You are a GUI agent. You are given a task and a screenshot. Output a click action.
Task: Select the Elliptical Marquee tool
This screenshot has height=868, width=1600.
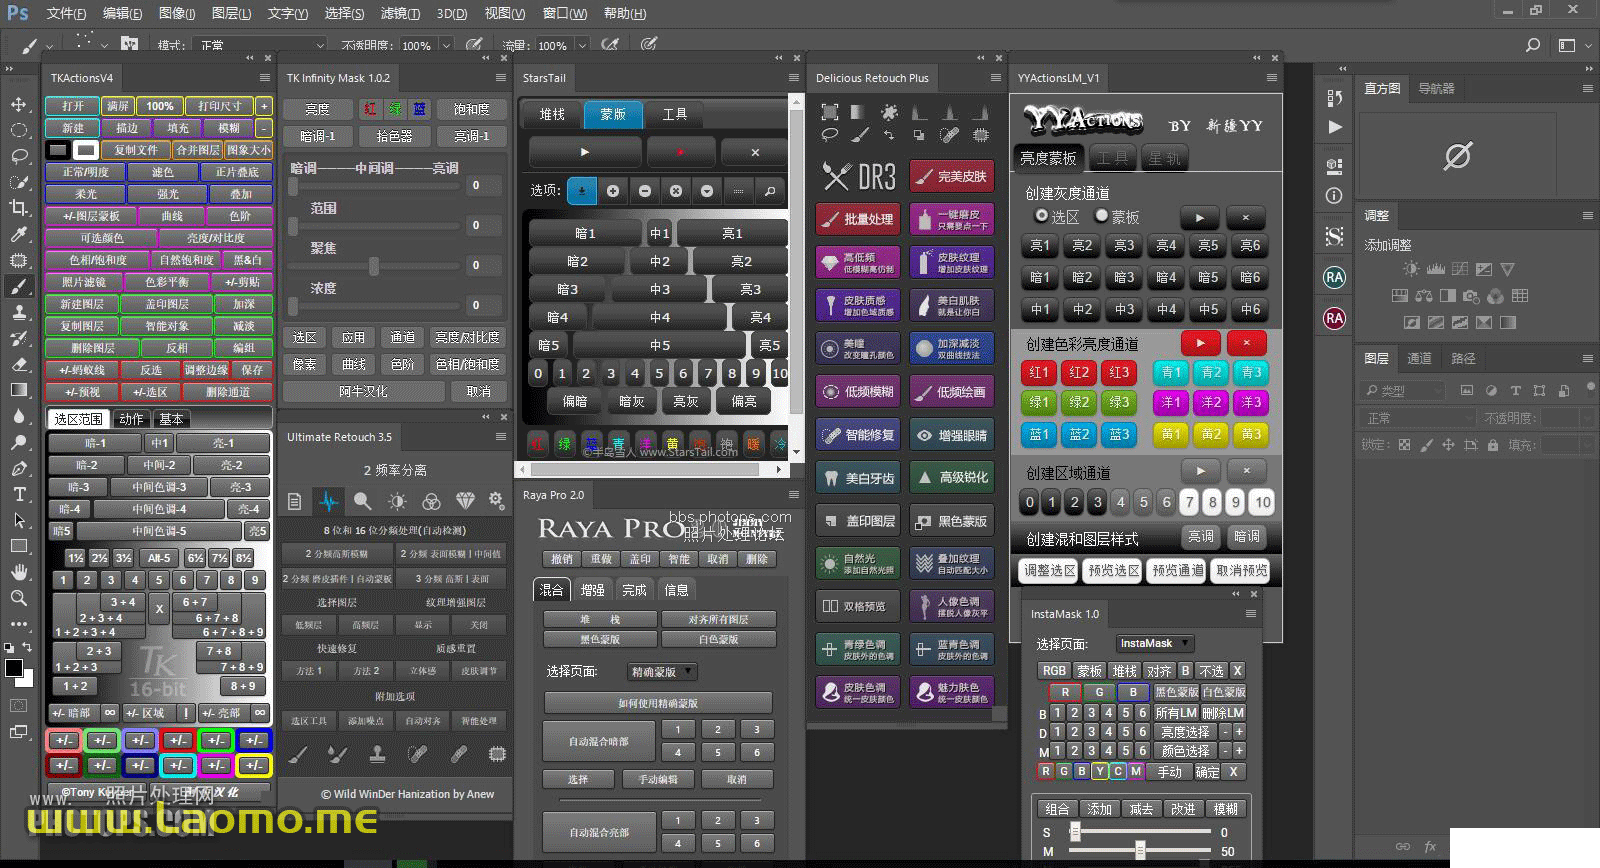point(19,130)
